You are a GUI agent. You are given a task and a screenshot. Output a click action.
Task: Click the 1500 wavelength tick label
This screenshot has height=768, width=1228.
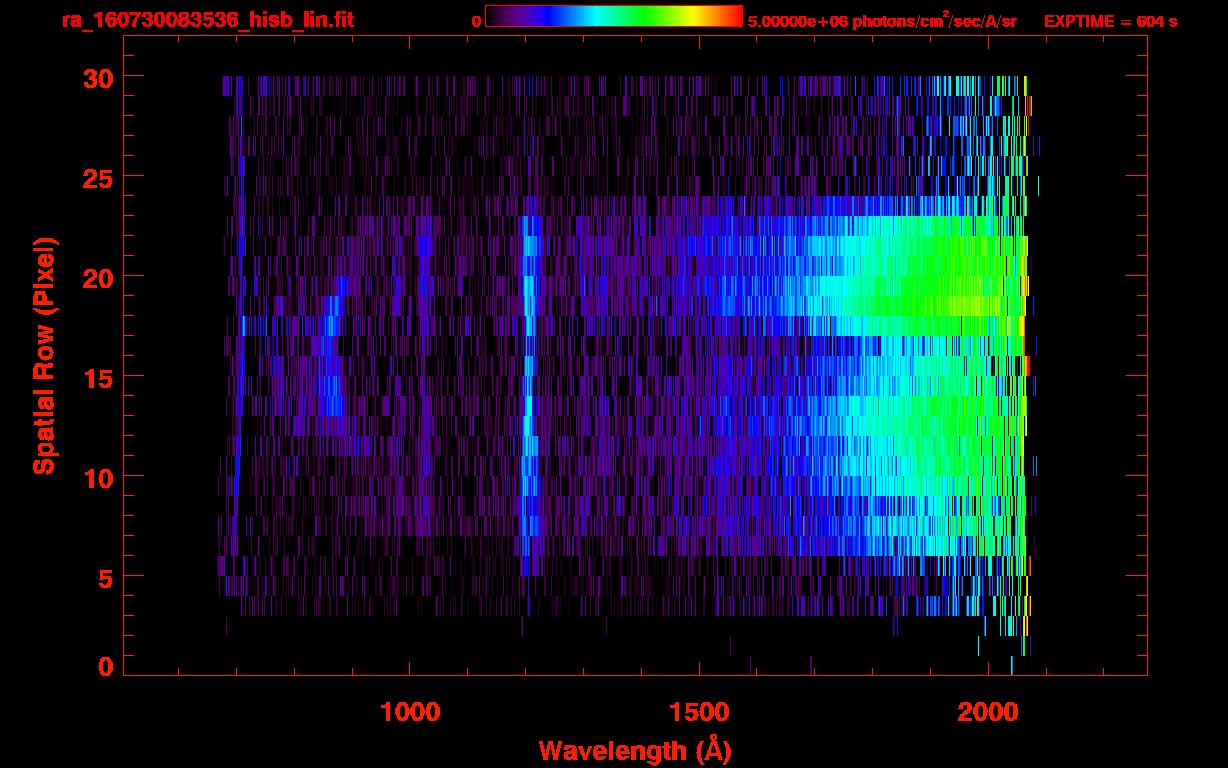click(x=699, y=711)
